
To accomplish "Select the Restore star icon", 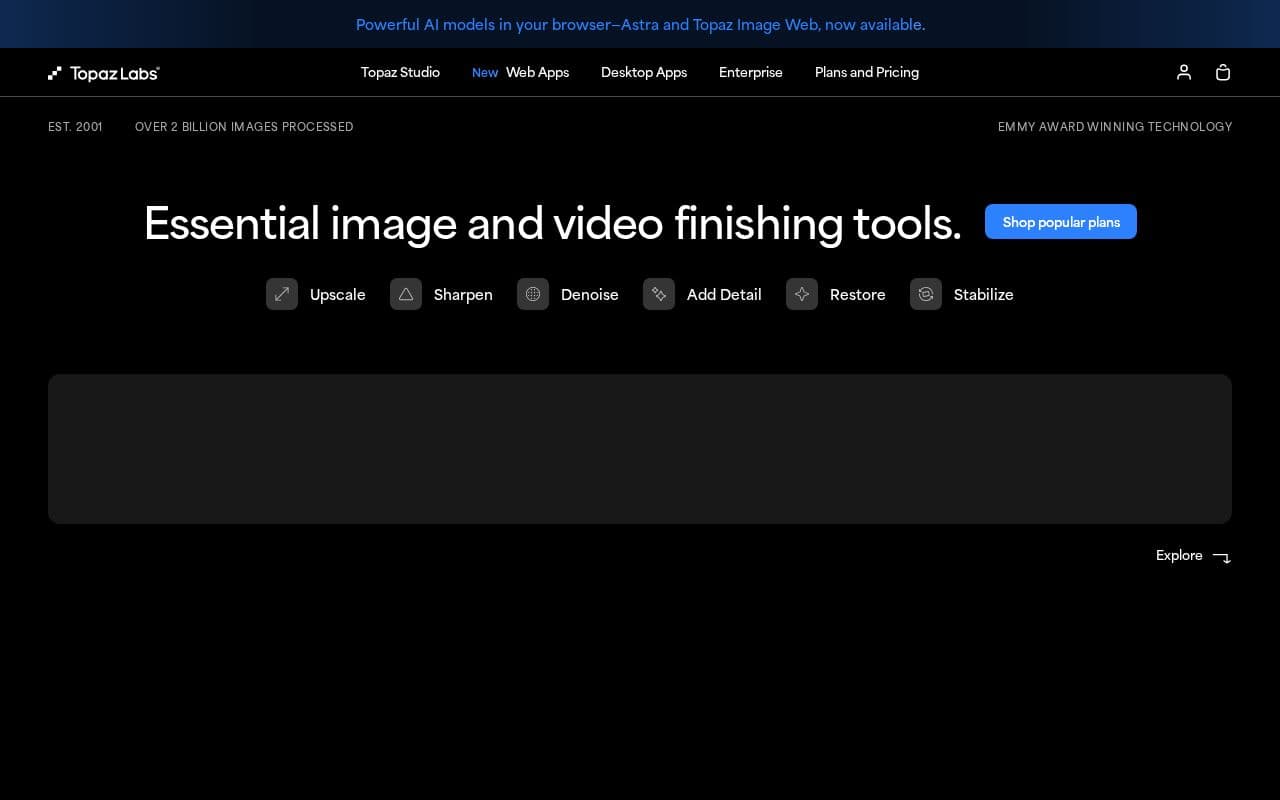I will click(802, 294).
